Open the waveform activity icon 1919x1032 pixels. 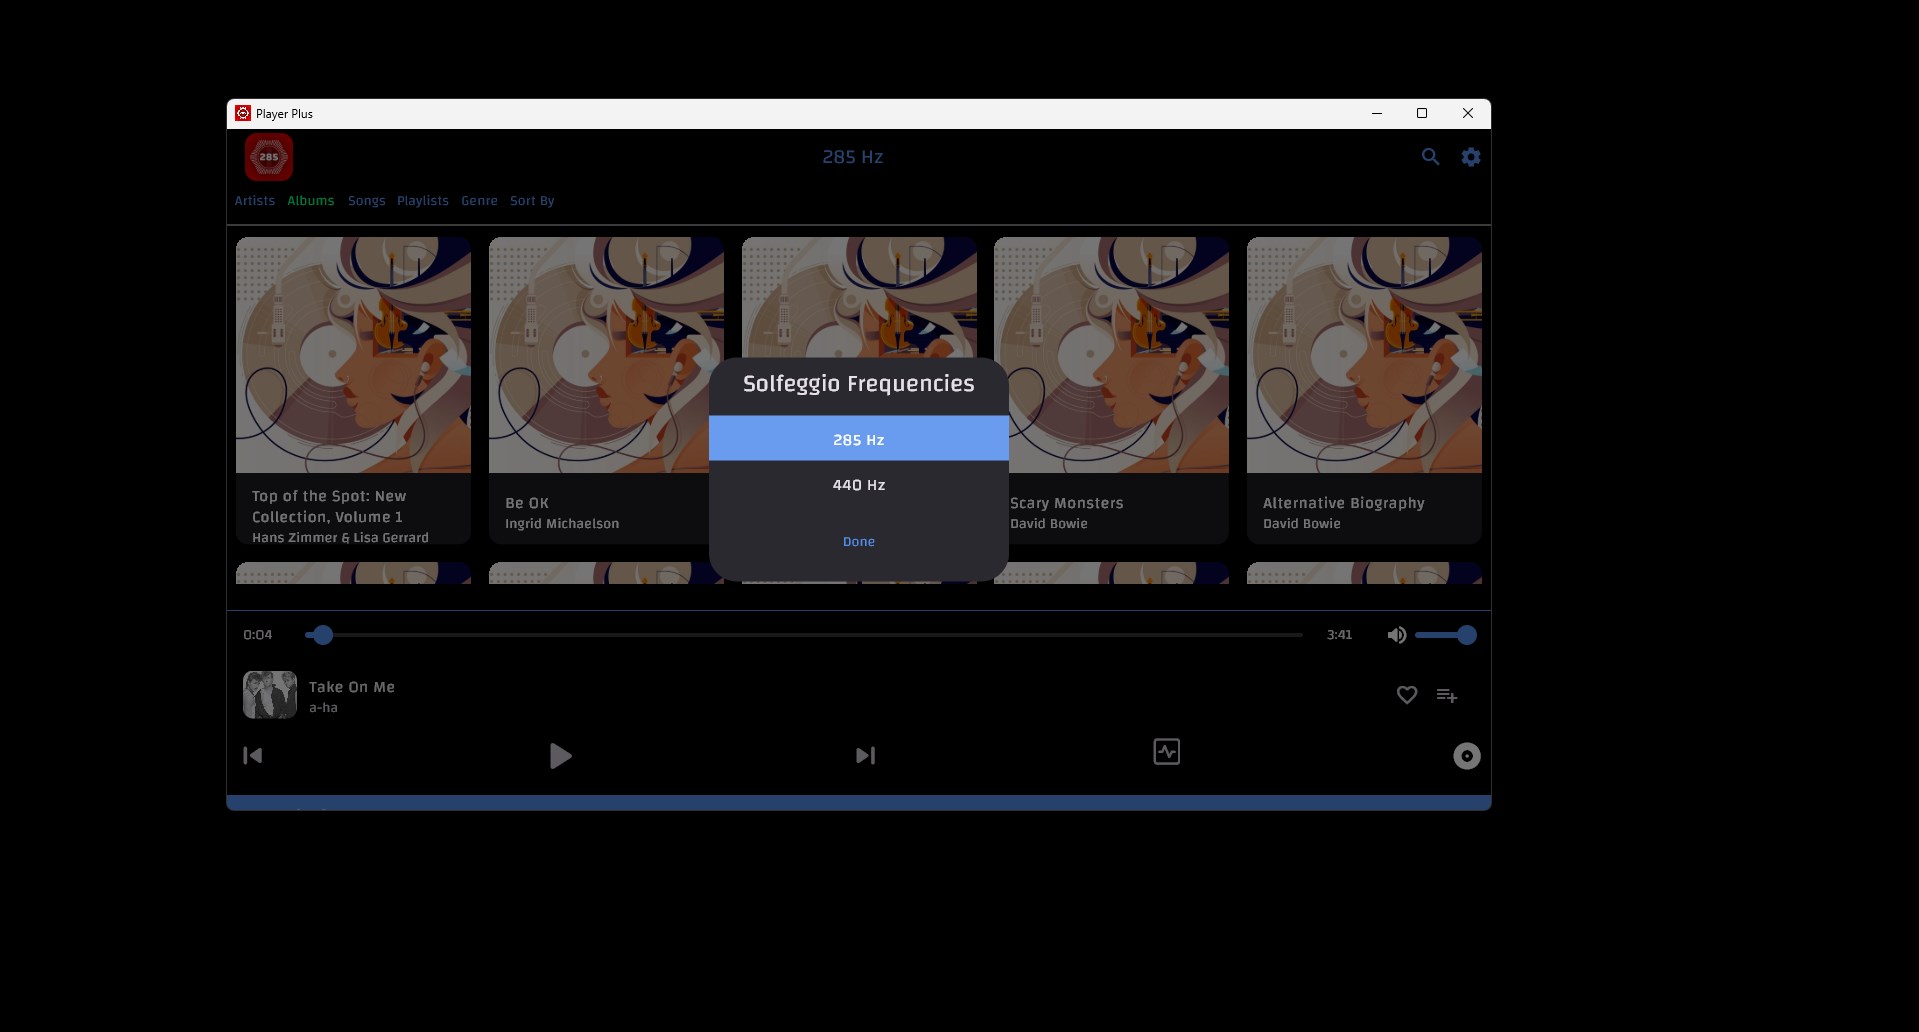(x=1167, y=752)
